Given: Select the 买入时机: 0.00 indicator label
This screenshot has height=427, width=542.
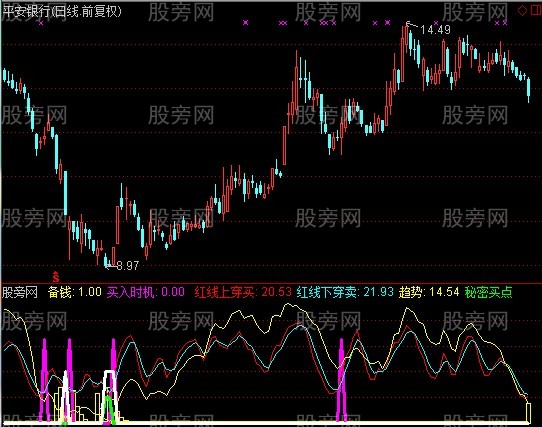Looking at the screenshot, I should 146,292.
